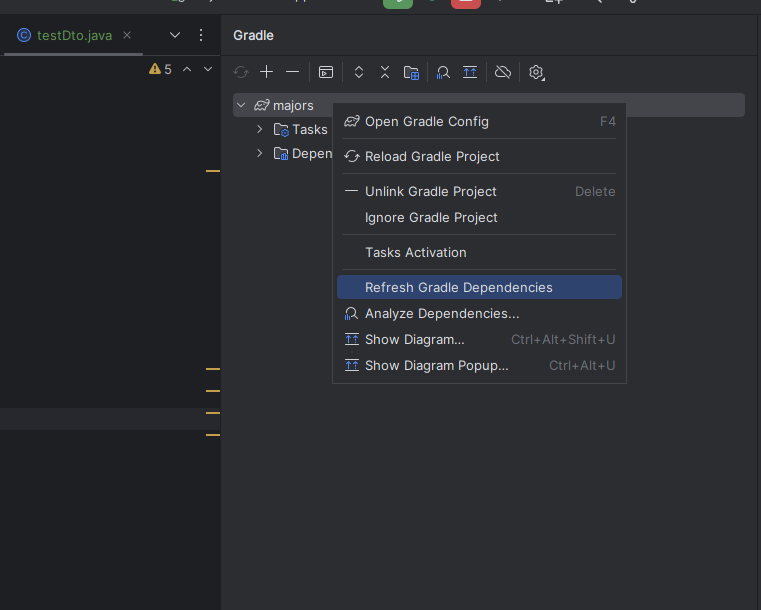This screenshot has width=761, height=610.
Task: Click the Reload All Gradle Projects toolbar icon
Action: [x=241, y=72]
